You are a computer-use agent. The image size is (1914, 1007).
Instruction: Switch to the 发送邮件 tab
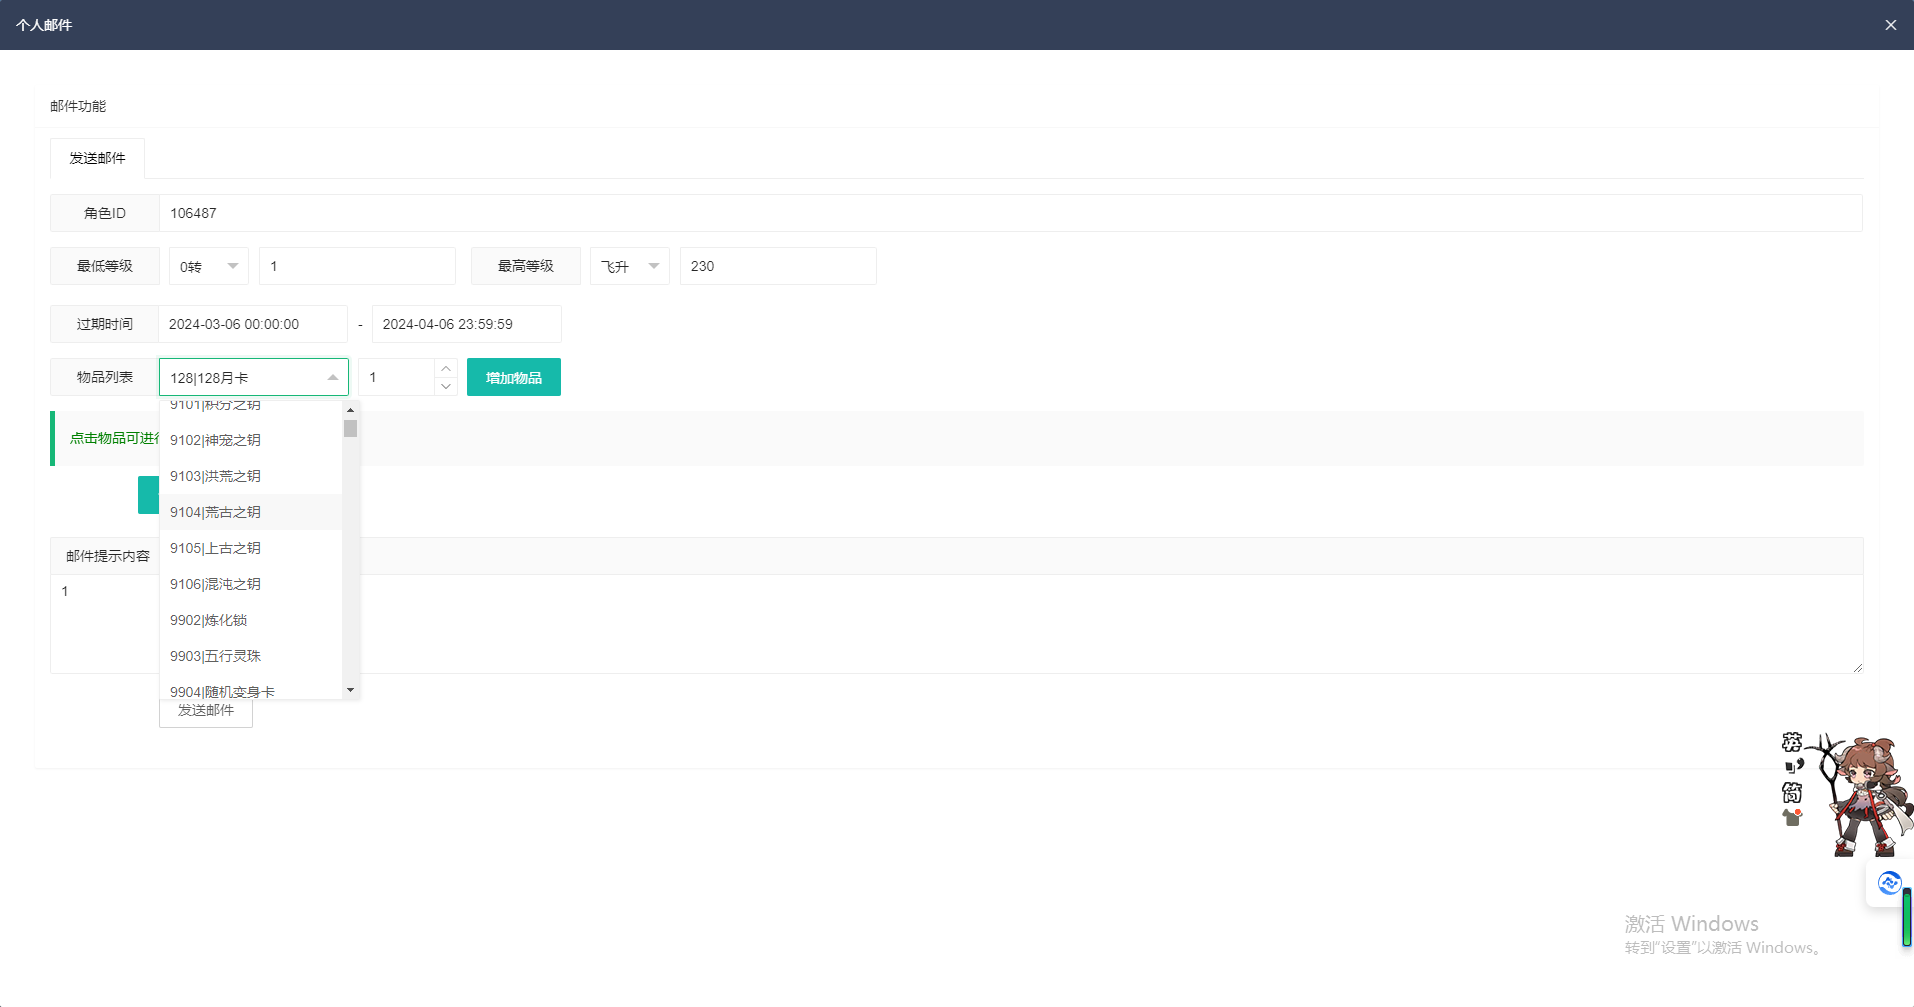(97, 158)
